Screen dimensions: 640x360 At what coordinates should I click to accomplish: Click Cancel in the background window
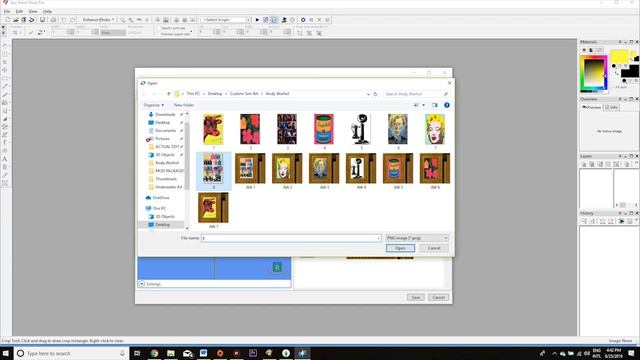438,298
